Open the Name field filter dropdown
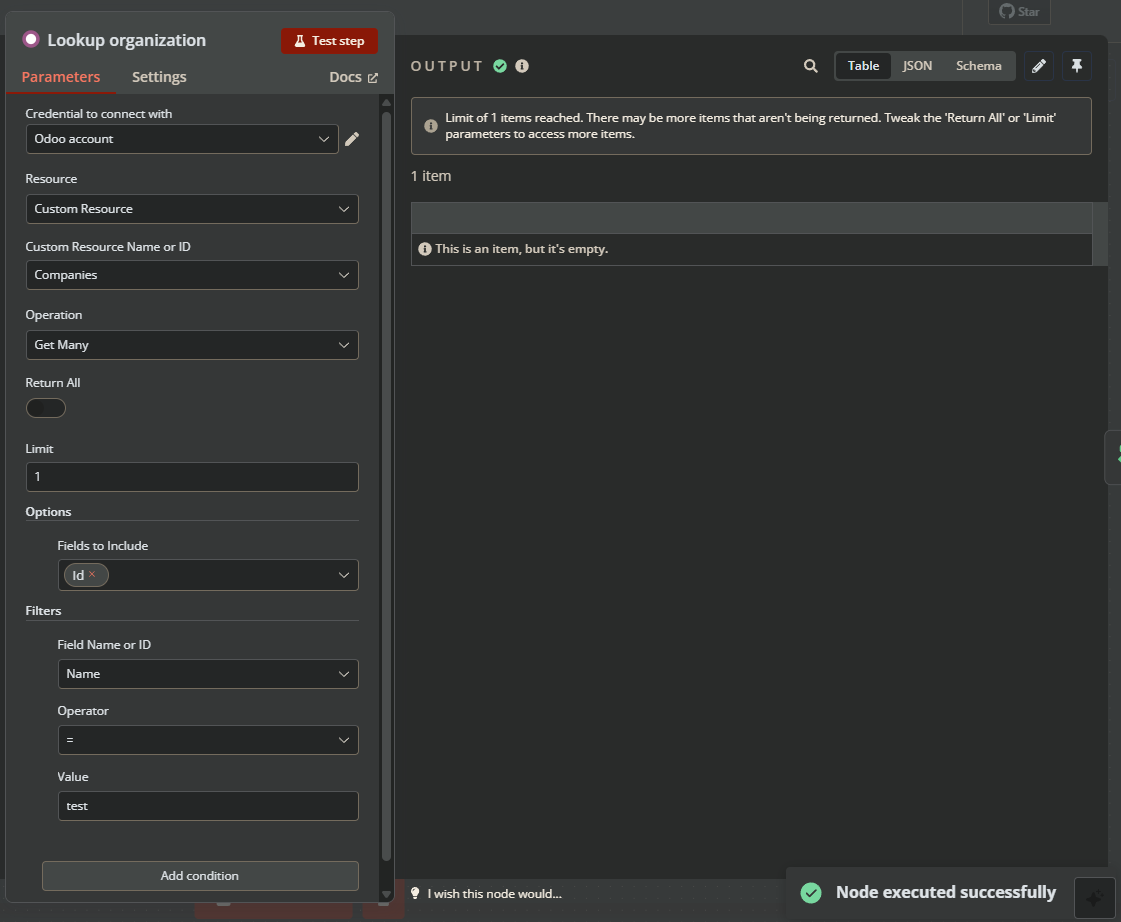Screen dimensions: 1121x922 207,674
